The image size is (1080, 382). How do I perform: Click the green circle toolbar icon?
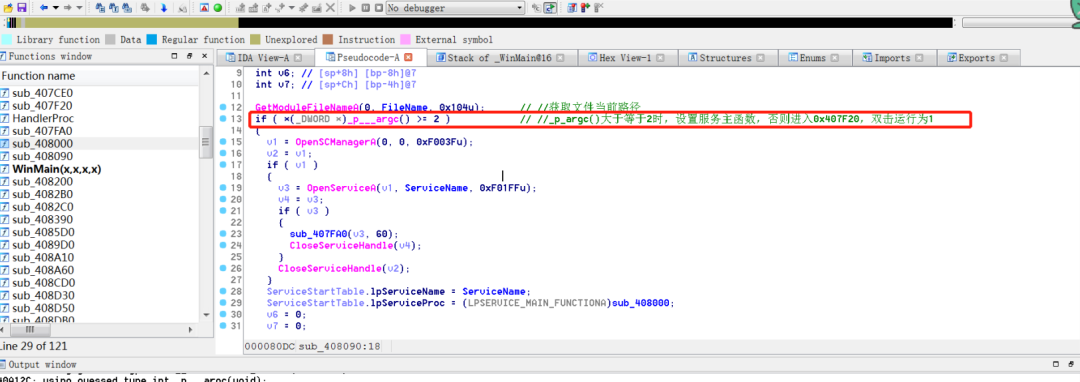218,8
